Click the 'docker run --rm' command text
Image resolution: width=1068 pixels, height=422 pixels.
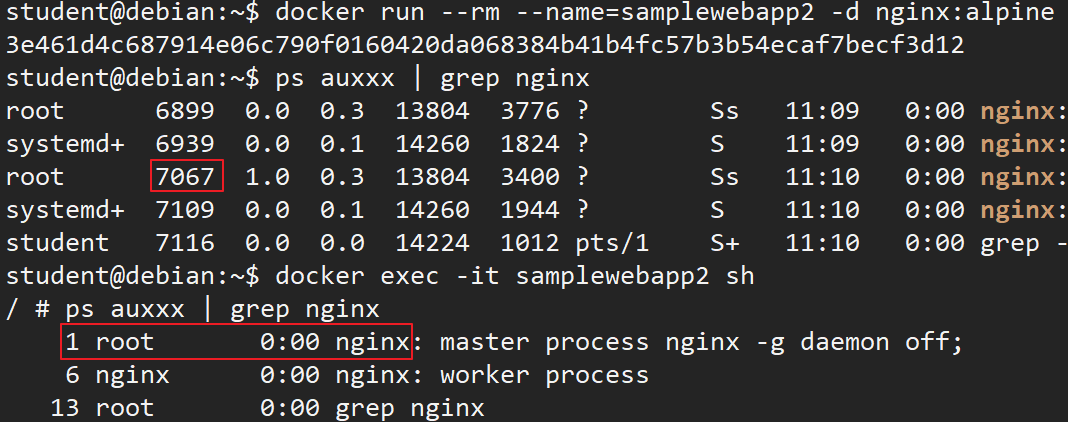[388, 12]
